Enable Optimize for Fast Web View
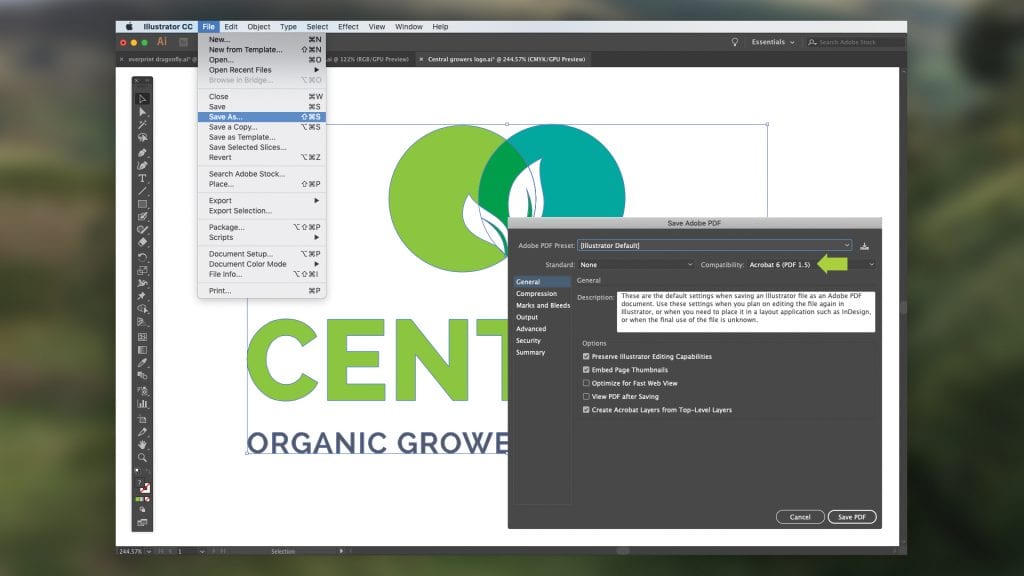1024x576 pixels. click(586, 383)
